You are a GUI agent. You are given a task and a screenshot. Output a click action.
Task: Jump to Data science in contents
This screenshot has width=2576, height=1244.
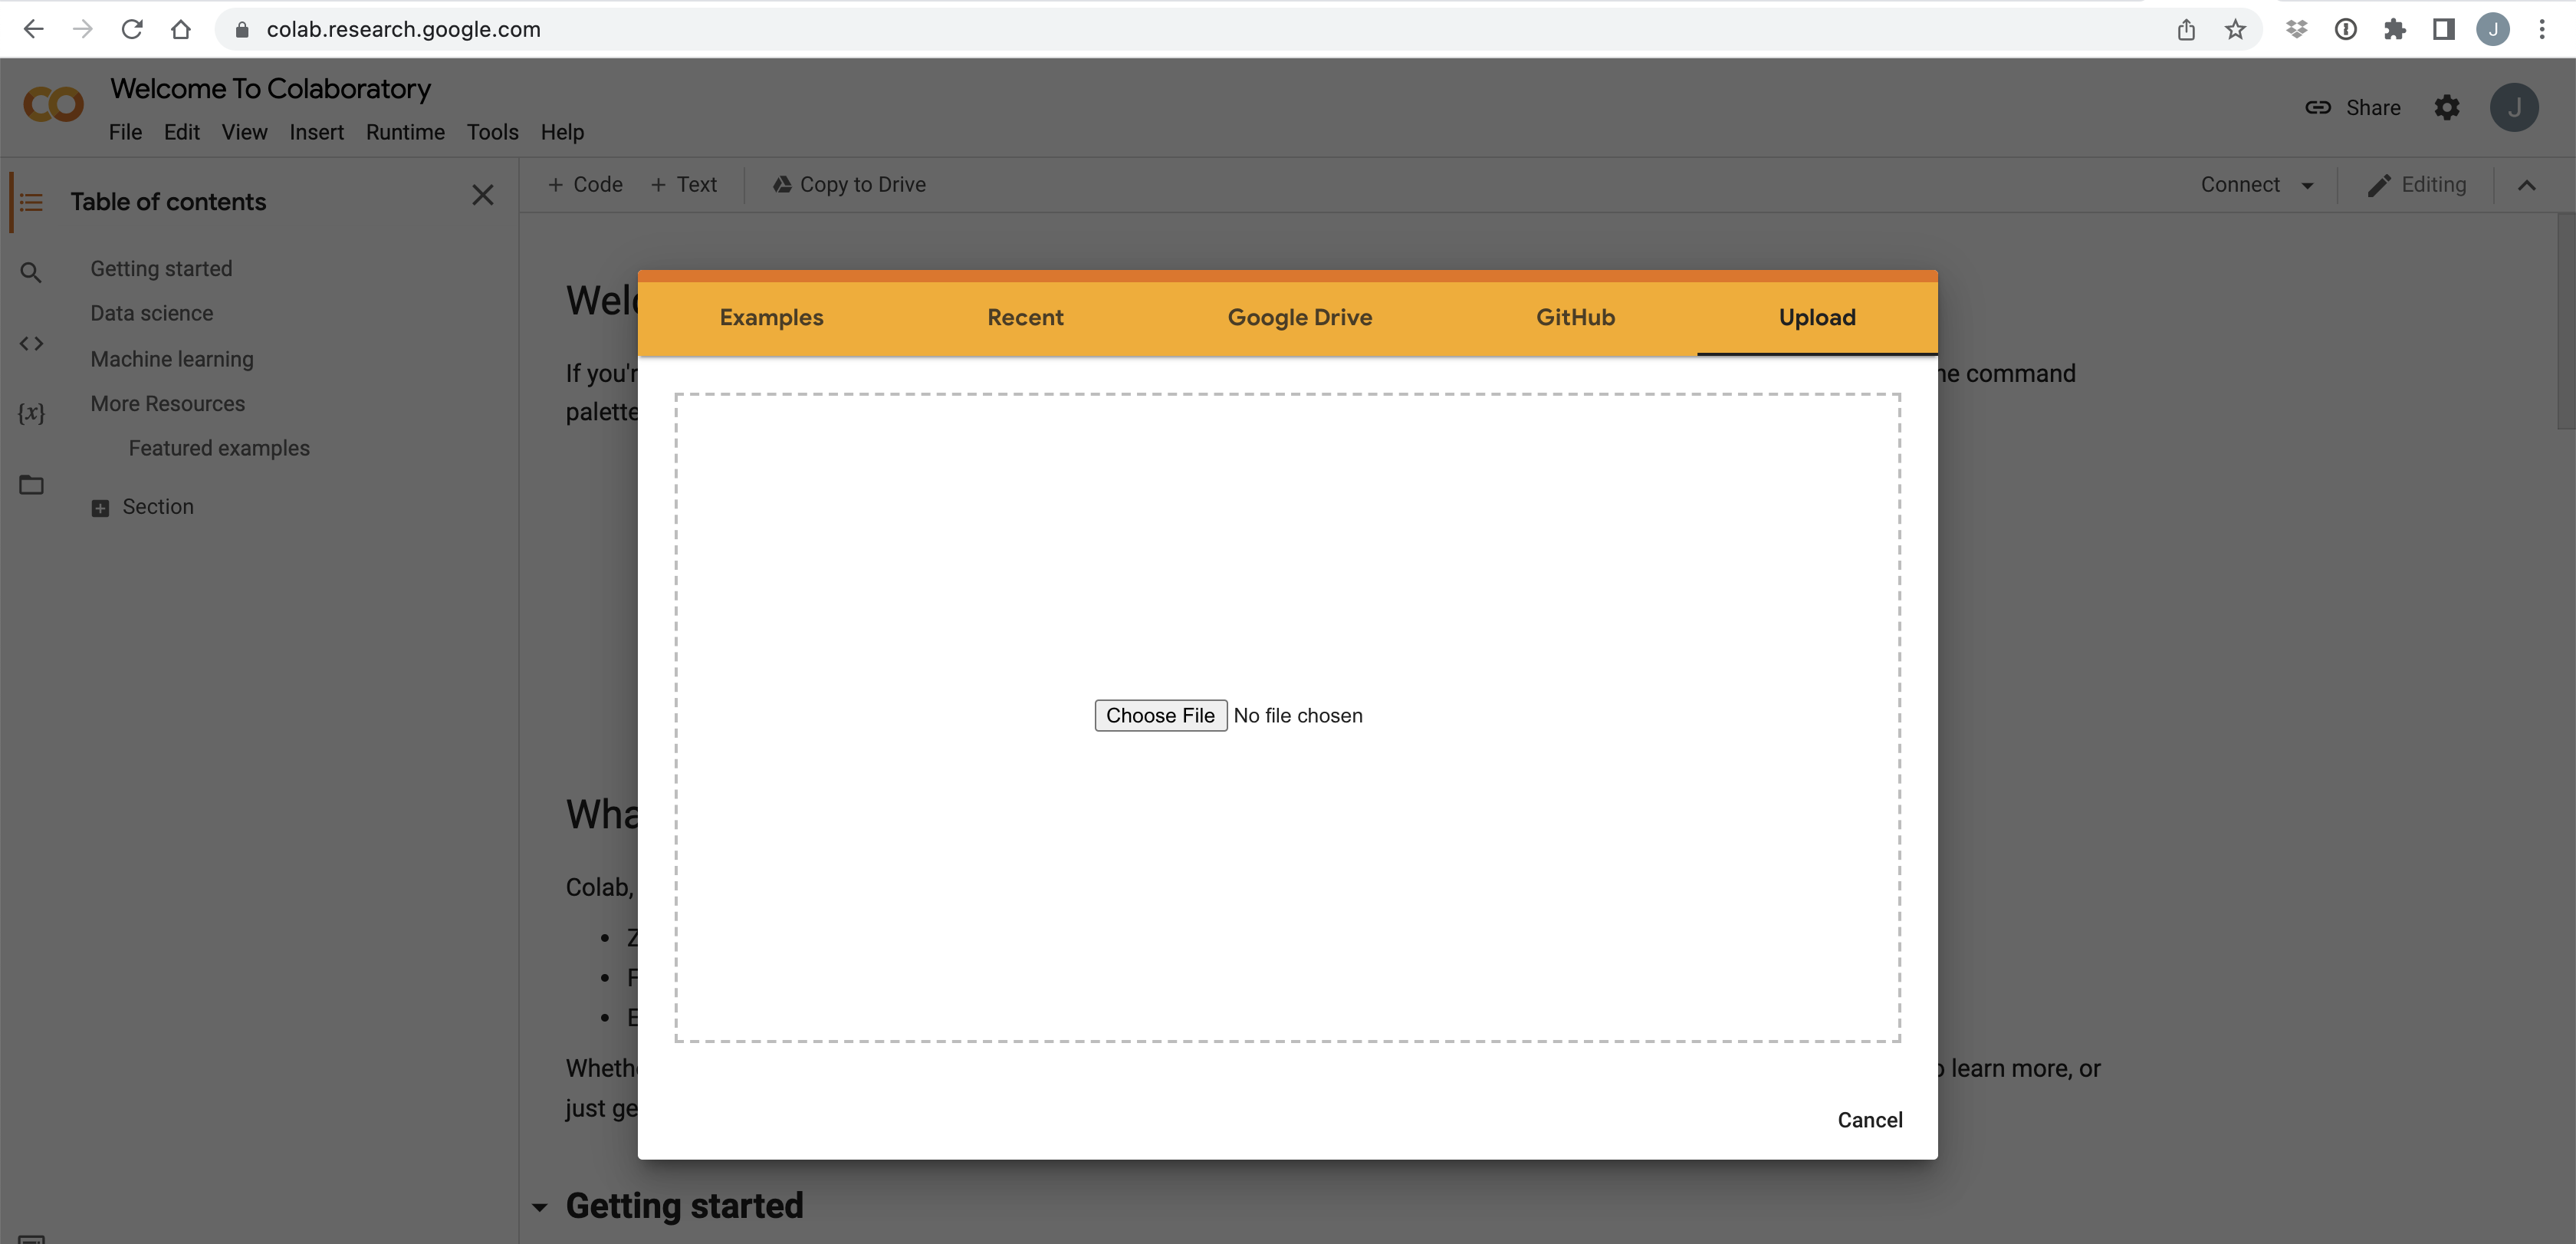click(x=152, y=314)
